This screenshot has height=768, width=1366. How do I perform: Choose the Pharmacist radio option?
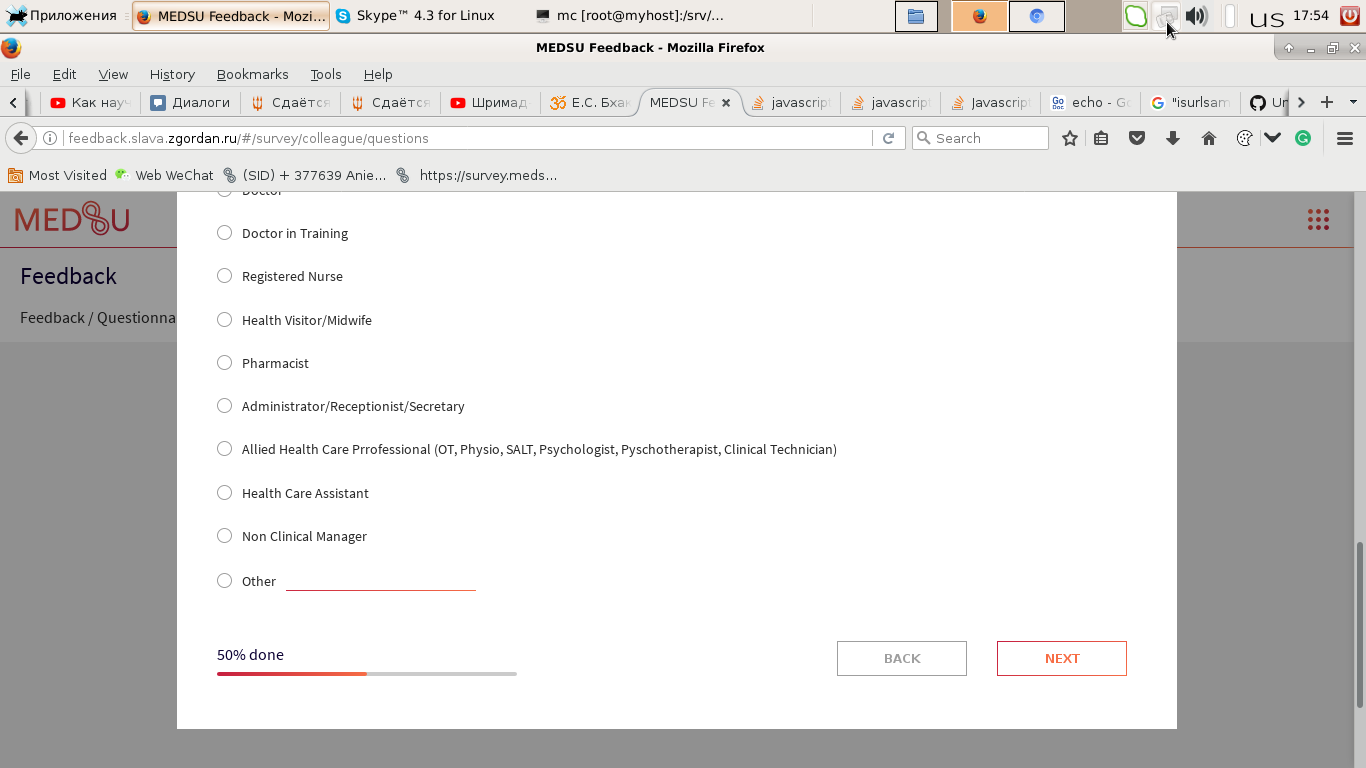[225, 363]
